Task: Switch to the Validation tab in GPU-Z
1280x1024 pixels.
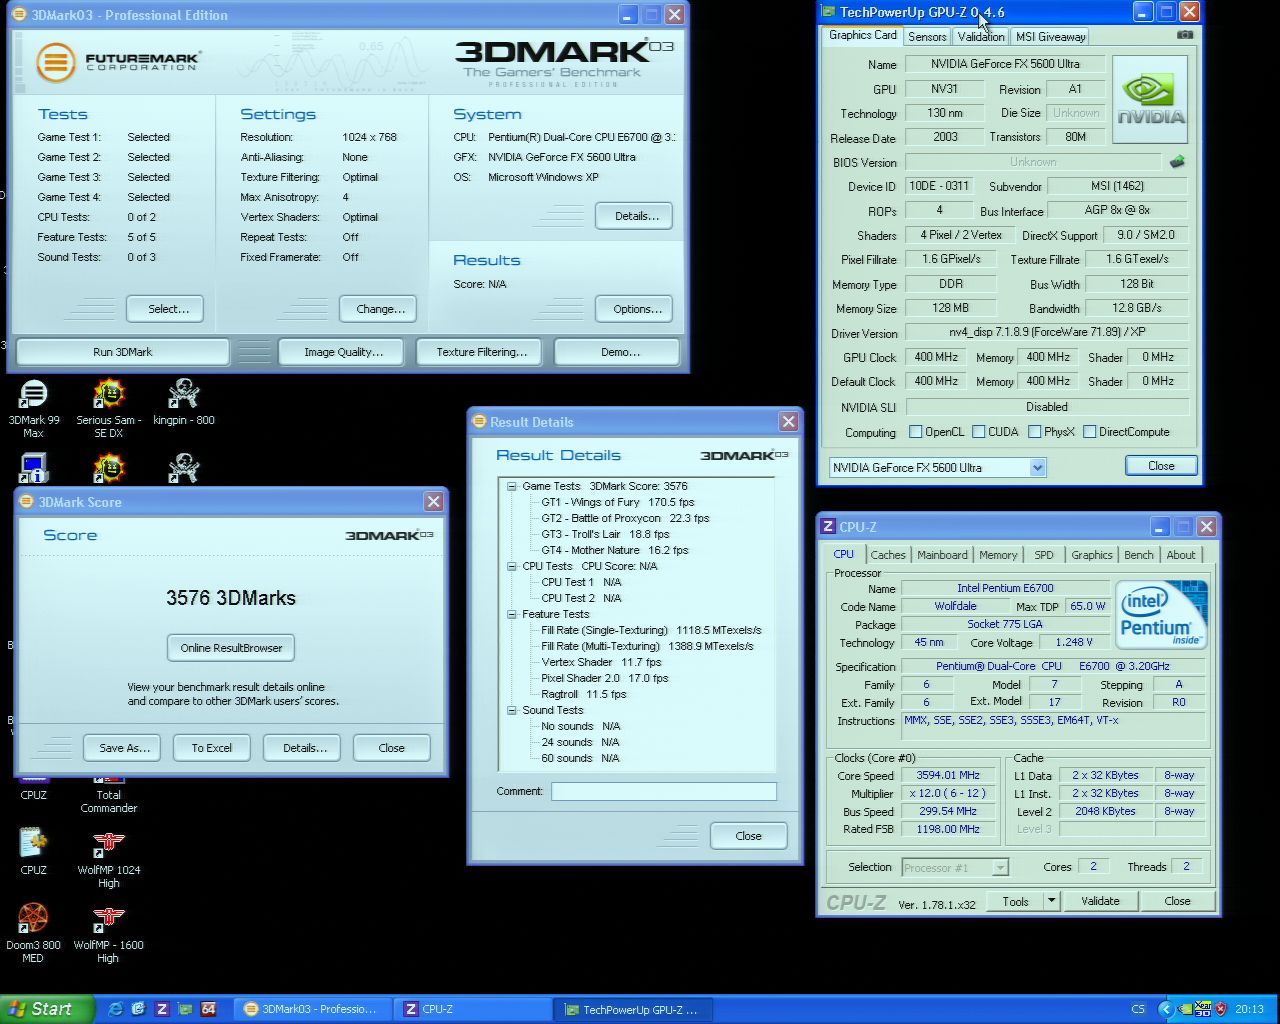Action: tap(980, 36)
